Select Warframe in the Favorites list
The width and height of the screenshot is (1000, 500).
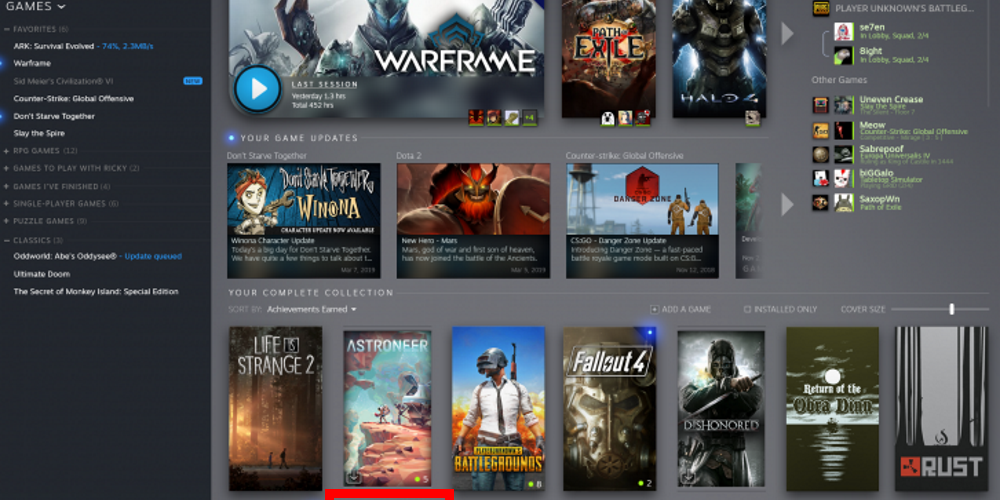pyautogui.click(x=32, y=63)
